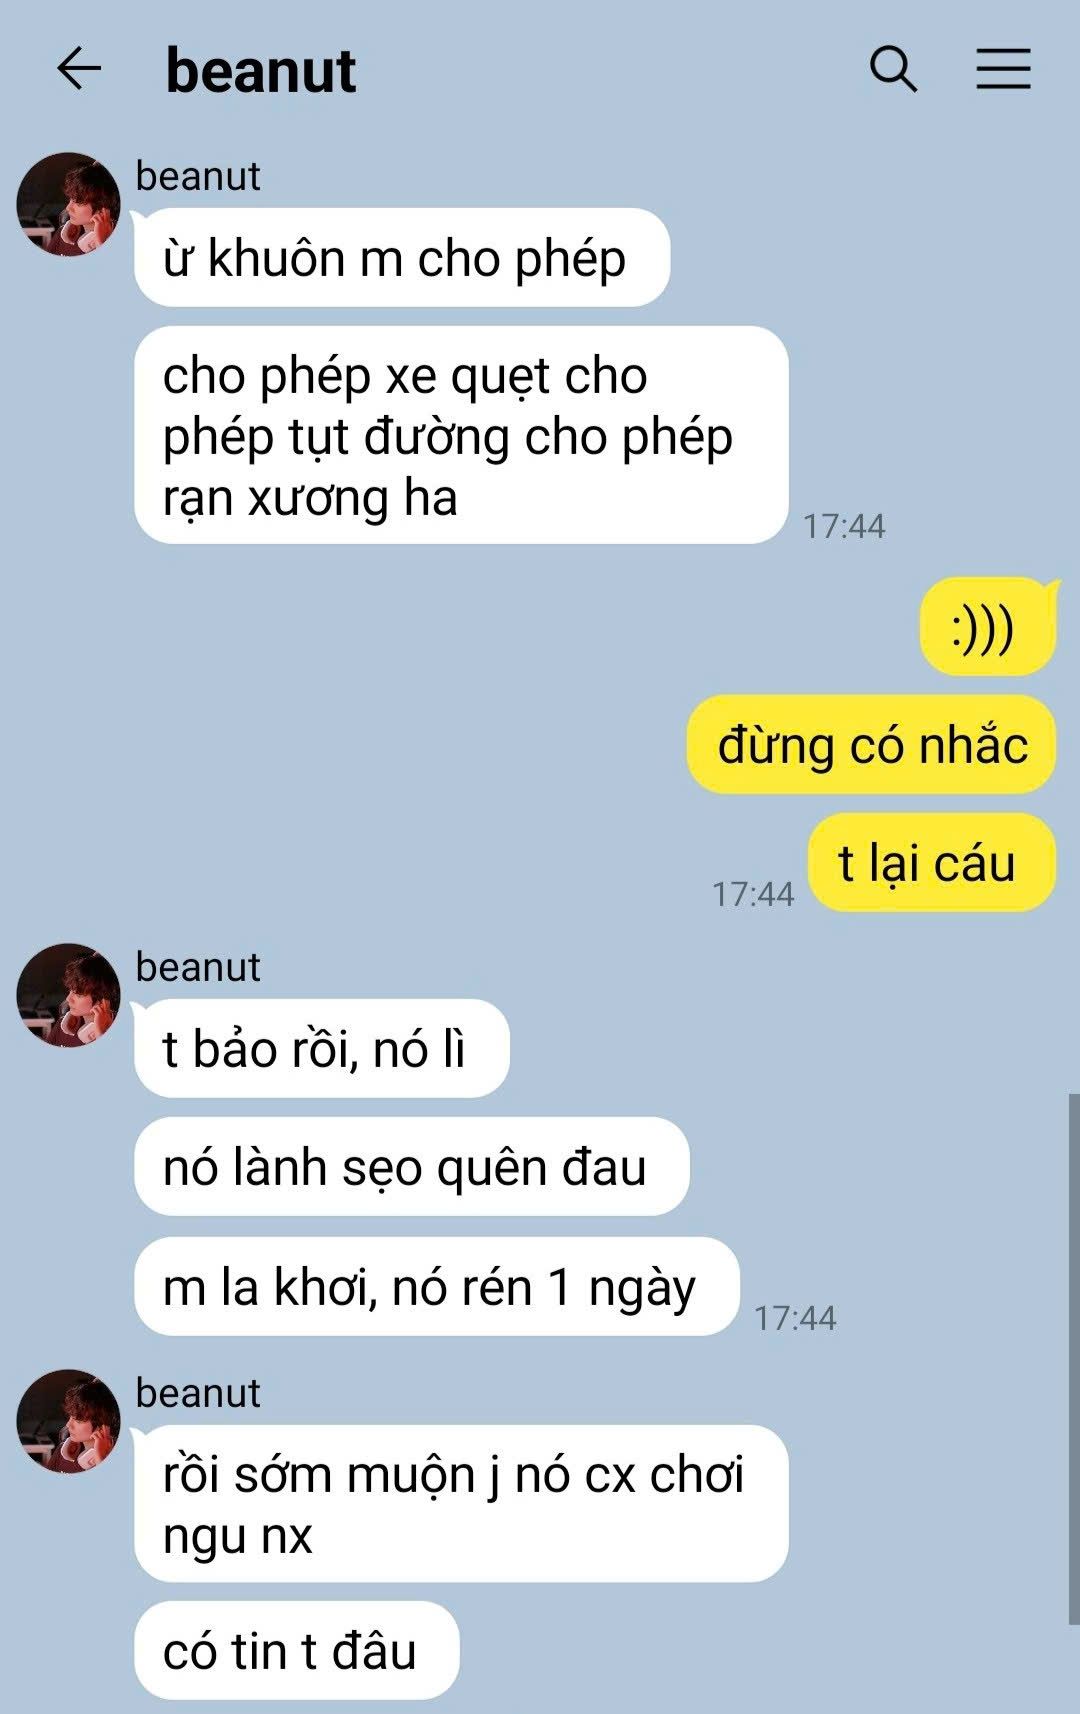Tap sender name 'beanut' above 't bảo rồi'
The height and width of the screenshot is (1714, 1080).
click(x=198, y=967)
